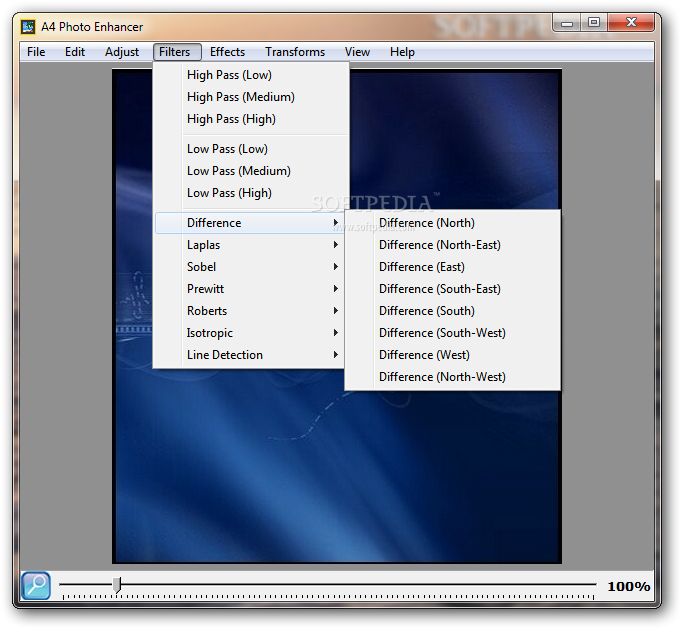Open the File menu
This screenshot has height=629, width=682.
(x=36, y=52)
